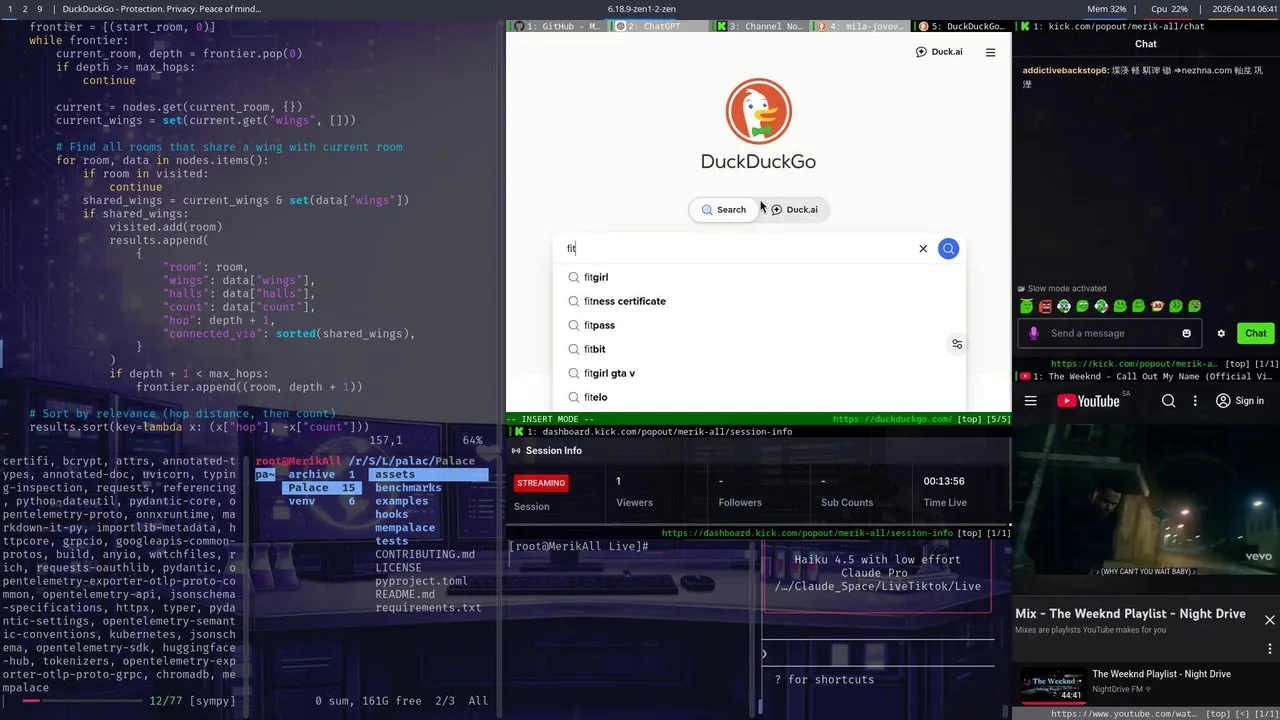Click username addictivebackstop6 in chat
Screen dimensions: 1280x720
point(1065,71)
